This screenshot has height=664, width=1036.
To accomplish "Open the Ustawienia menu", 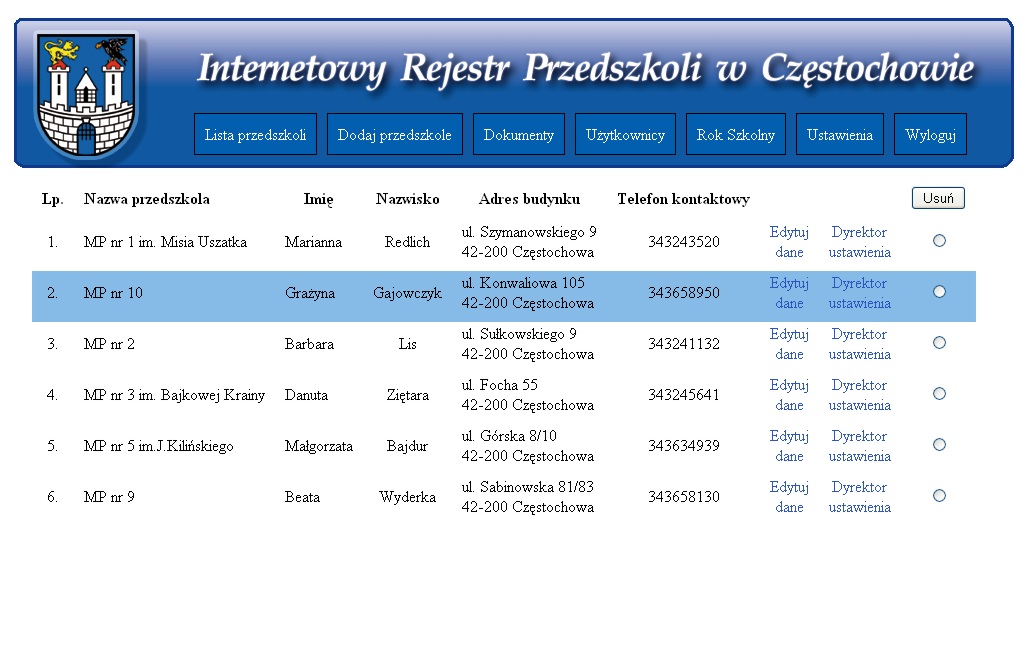I will 839,135.
